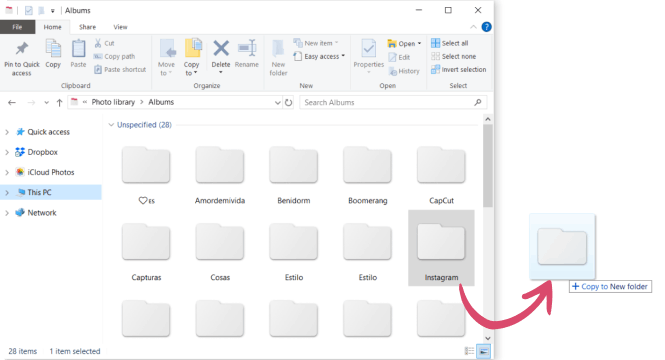Expand Network tree node
Viewport: 665px width, 360px height.
pyautogui.click(x=7, y=213)
